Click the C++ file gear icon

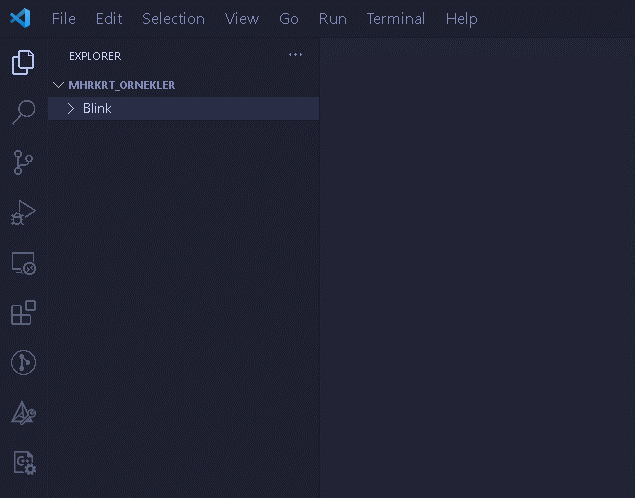pos(23,462)
